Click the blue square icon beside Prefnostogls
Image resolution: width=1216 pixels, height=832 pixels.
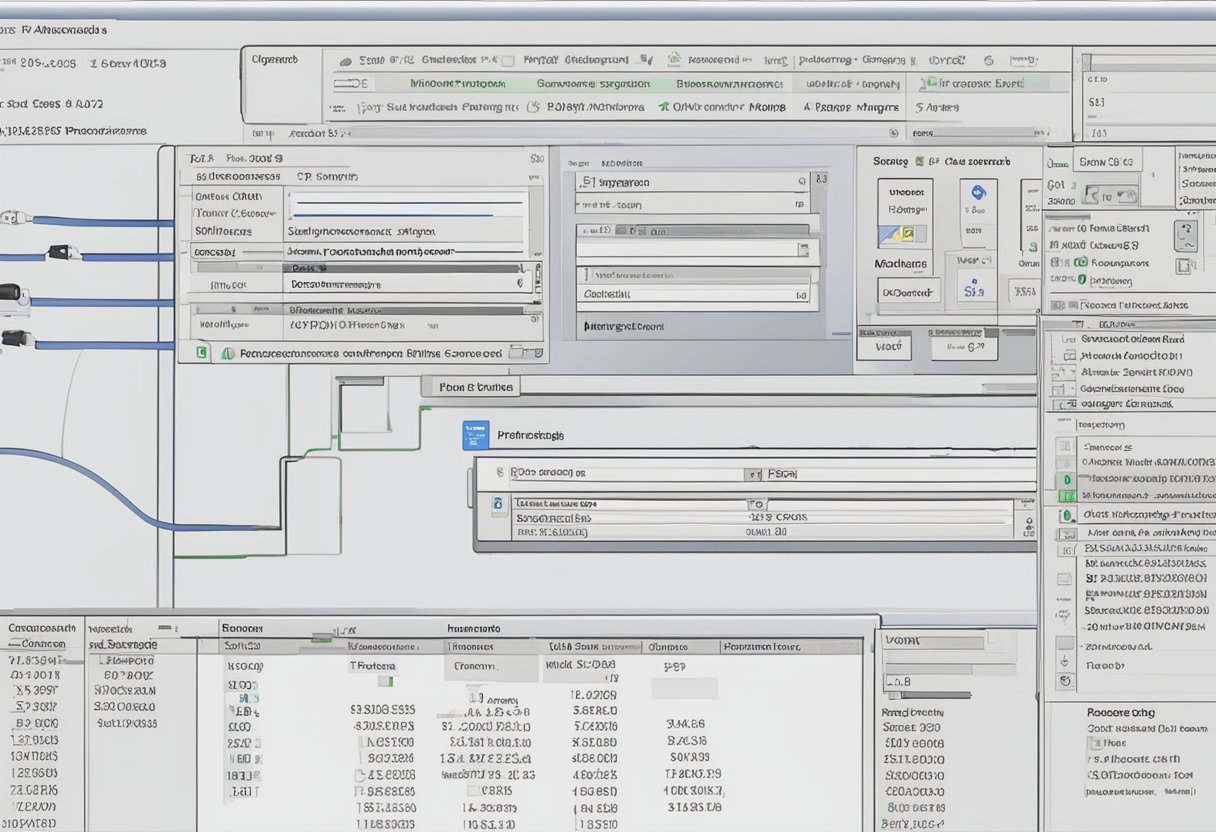(x=475, y=434)
